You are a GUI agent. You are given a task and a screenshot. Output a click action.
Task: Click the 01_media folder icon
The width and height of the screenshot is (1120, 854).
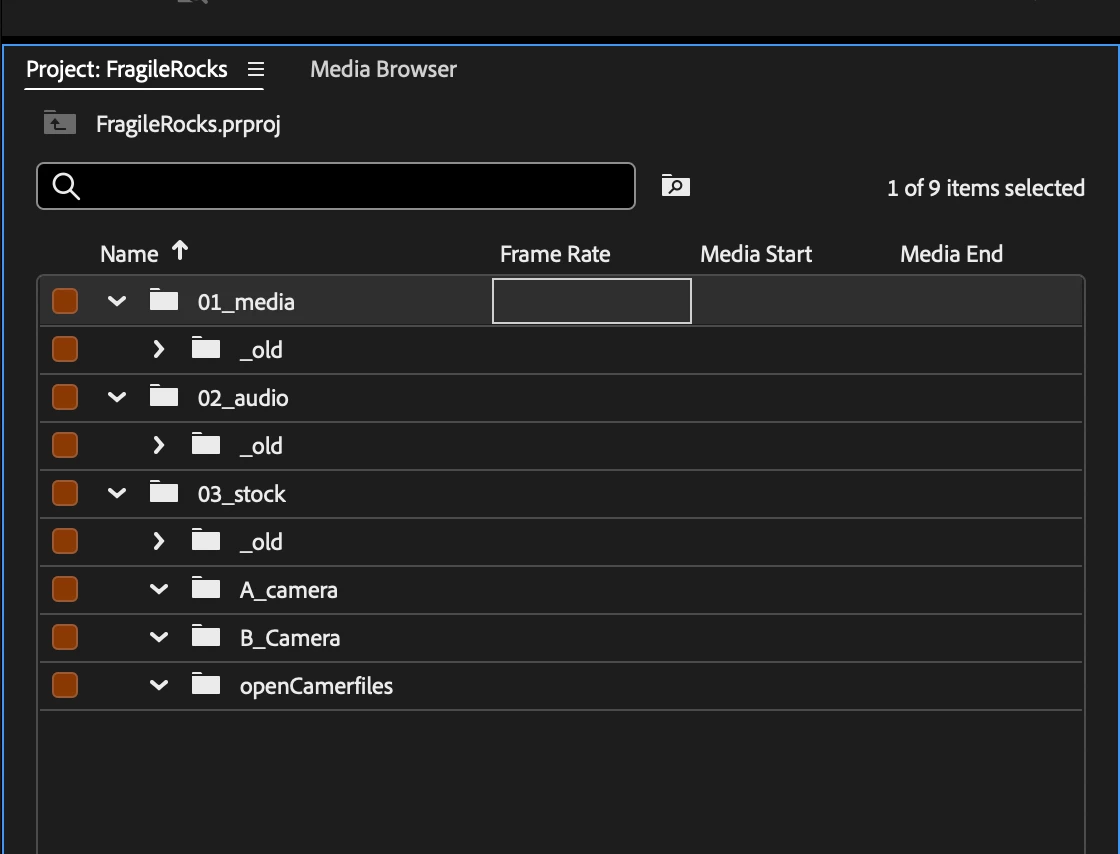tap(164, 300)
